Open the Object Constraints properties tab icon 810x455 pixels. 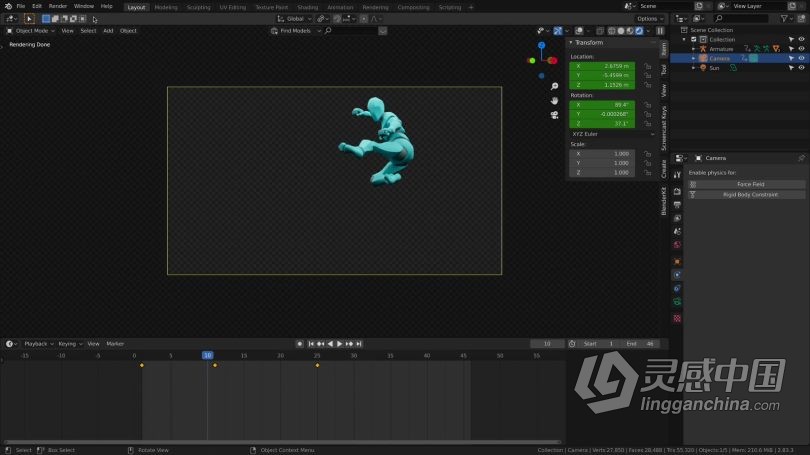pyautogui.click(x=677, y=288)
